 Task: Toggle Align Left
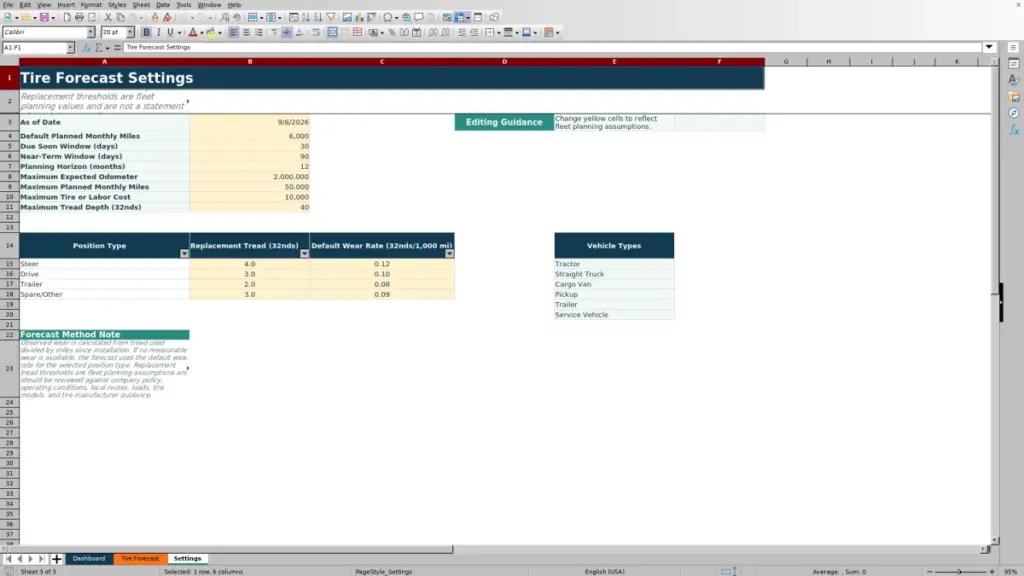(x=234, y=32)
